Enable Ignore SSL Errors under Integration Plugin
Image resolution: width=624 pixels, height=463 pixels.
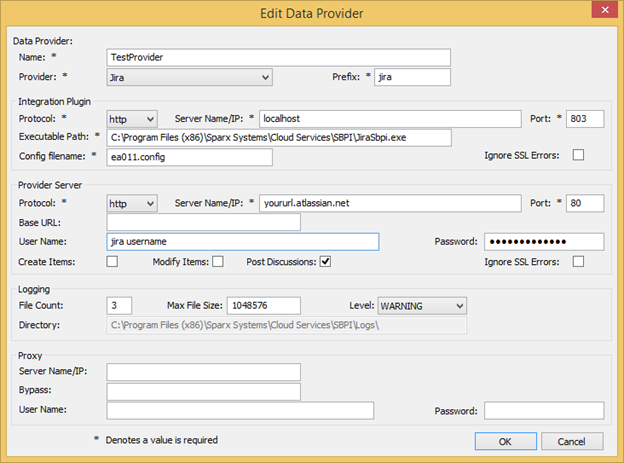[x=578, y=156]
